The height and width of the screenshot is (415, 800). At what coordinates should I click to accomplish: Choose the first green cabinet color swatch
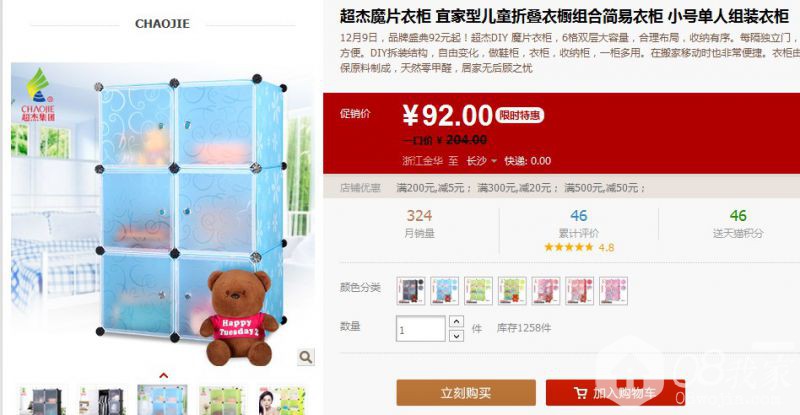[478, 291]
